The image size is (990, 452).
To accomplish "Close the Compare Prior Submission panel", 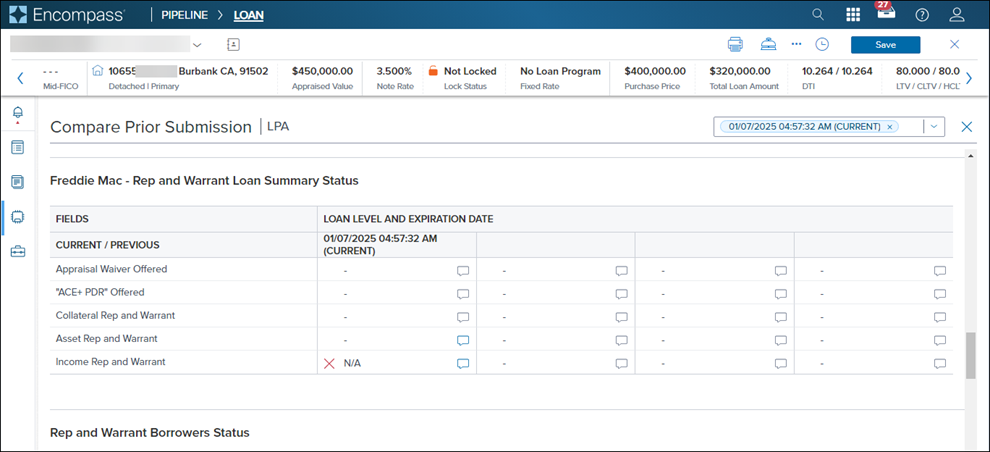I will tap(967, 127).
